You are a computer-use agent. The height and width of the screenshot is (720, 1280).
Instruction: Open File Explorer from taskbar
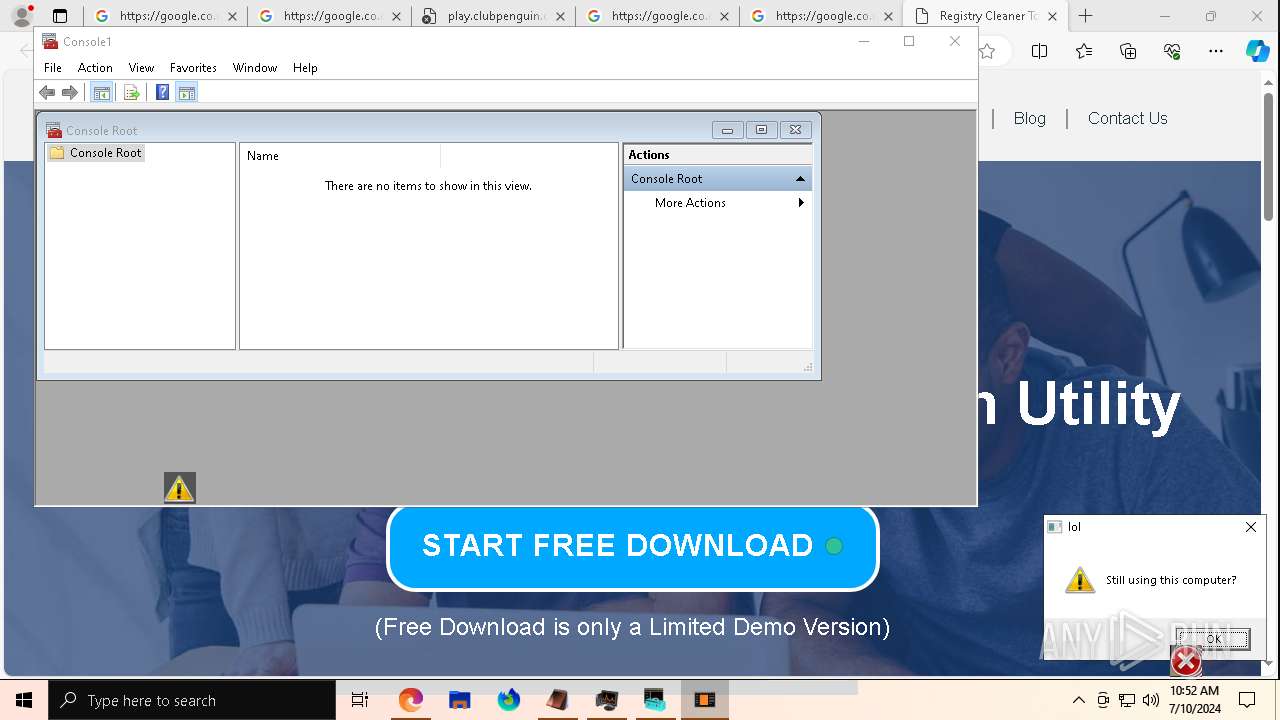tap(459, 700)
